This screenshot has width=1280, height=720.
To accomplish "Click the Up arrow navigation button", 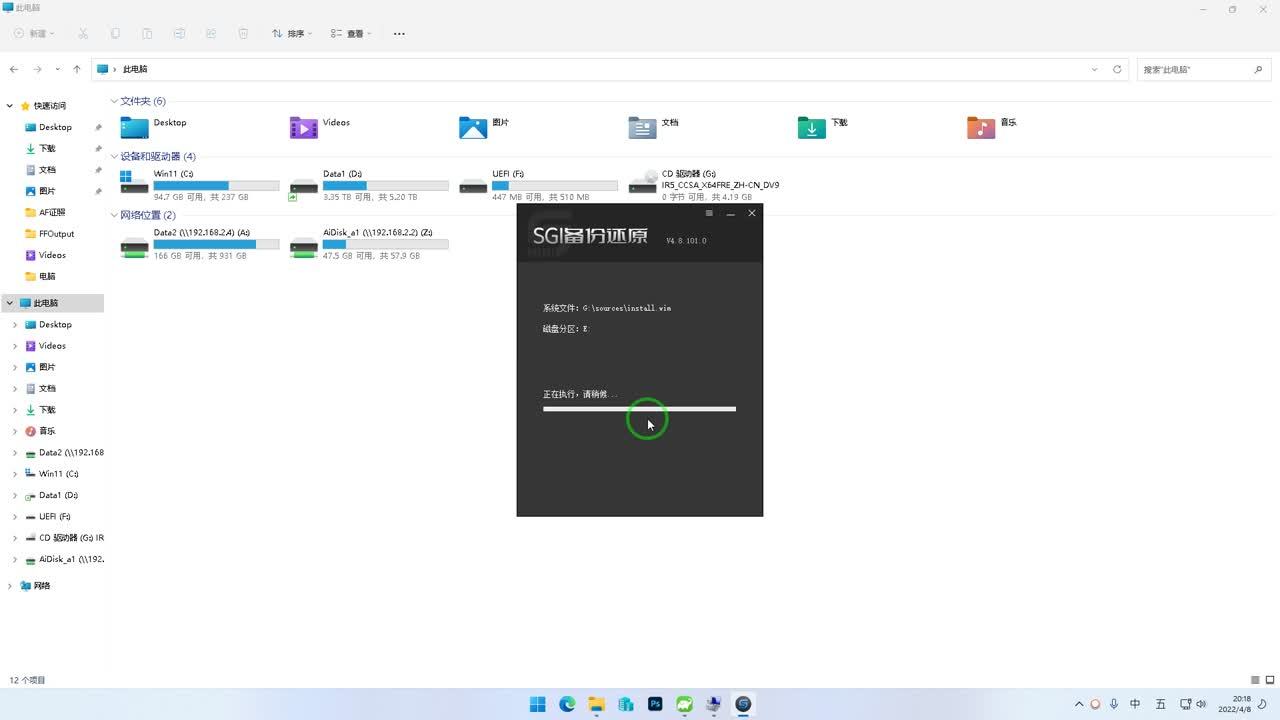I will 77,69.
